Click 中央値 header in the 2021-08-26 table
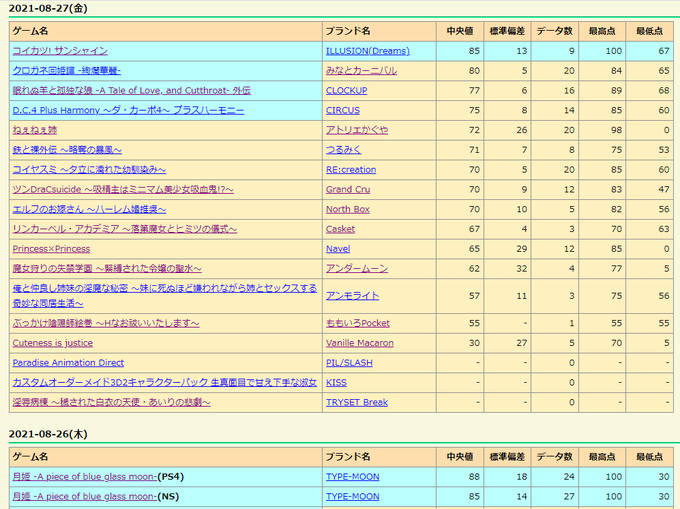This screenshot has height=509, width=680. coord(460,457)
